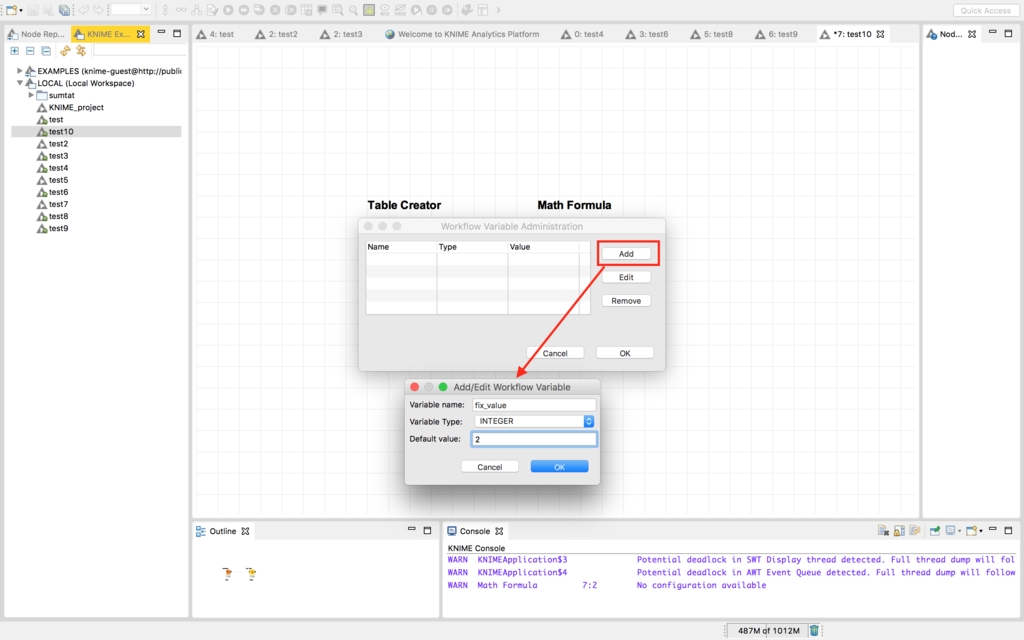
Task: Switch to the 6: test9 editor tab
Action: pyautogui.click(x=776, y=34)
